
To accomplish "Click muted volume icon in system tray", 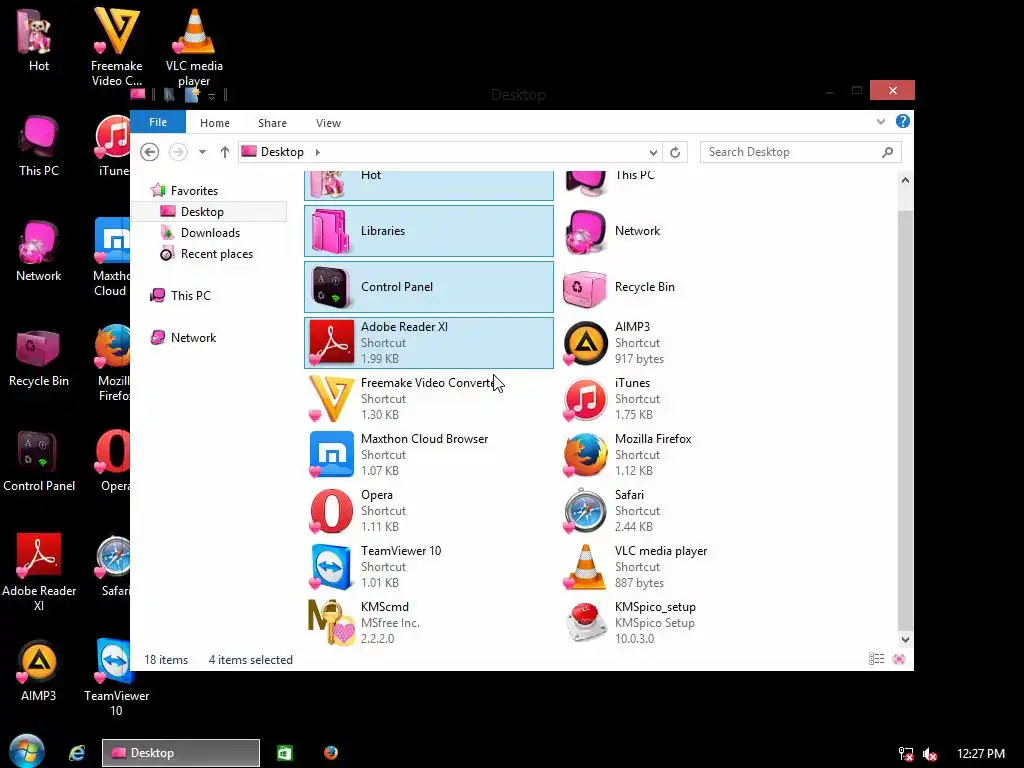I will (930, 754).
